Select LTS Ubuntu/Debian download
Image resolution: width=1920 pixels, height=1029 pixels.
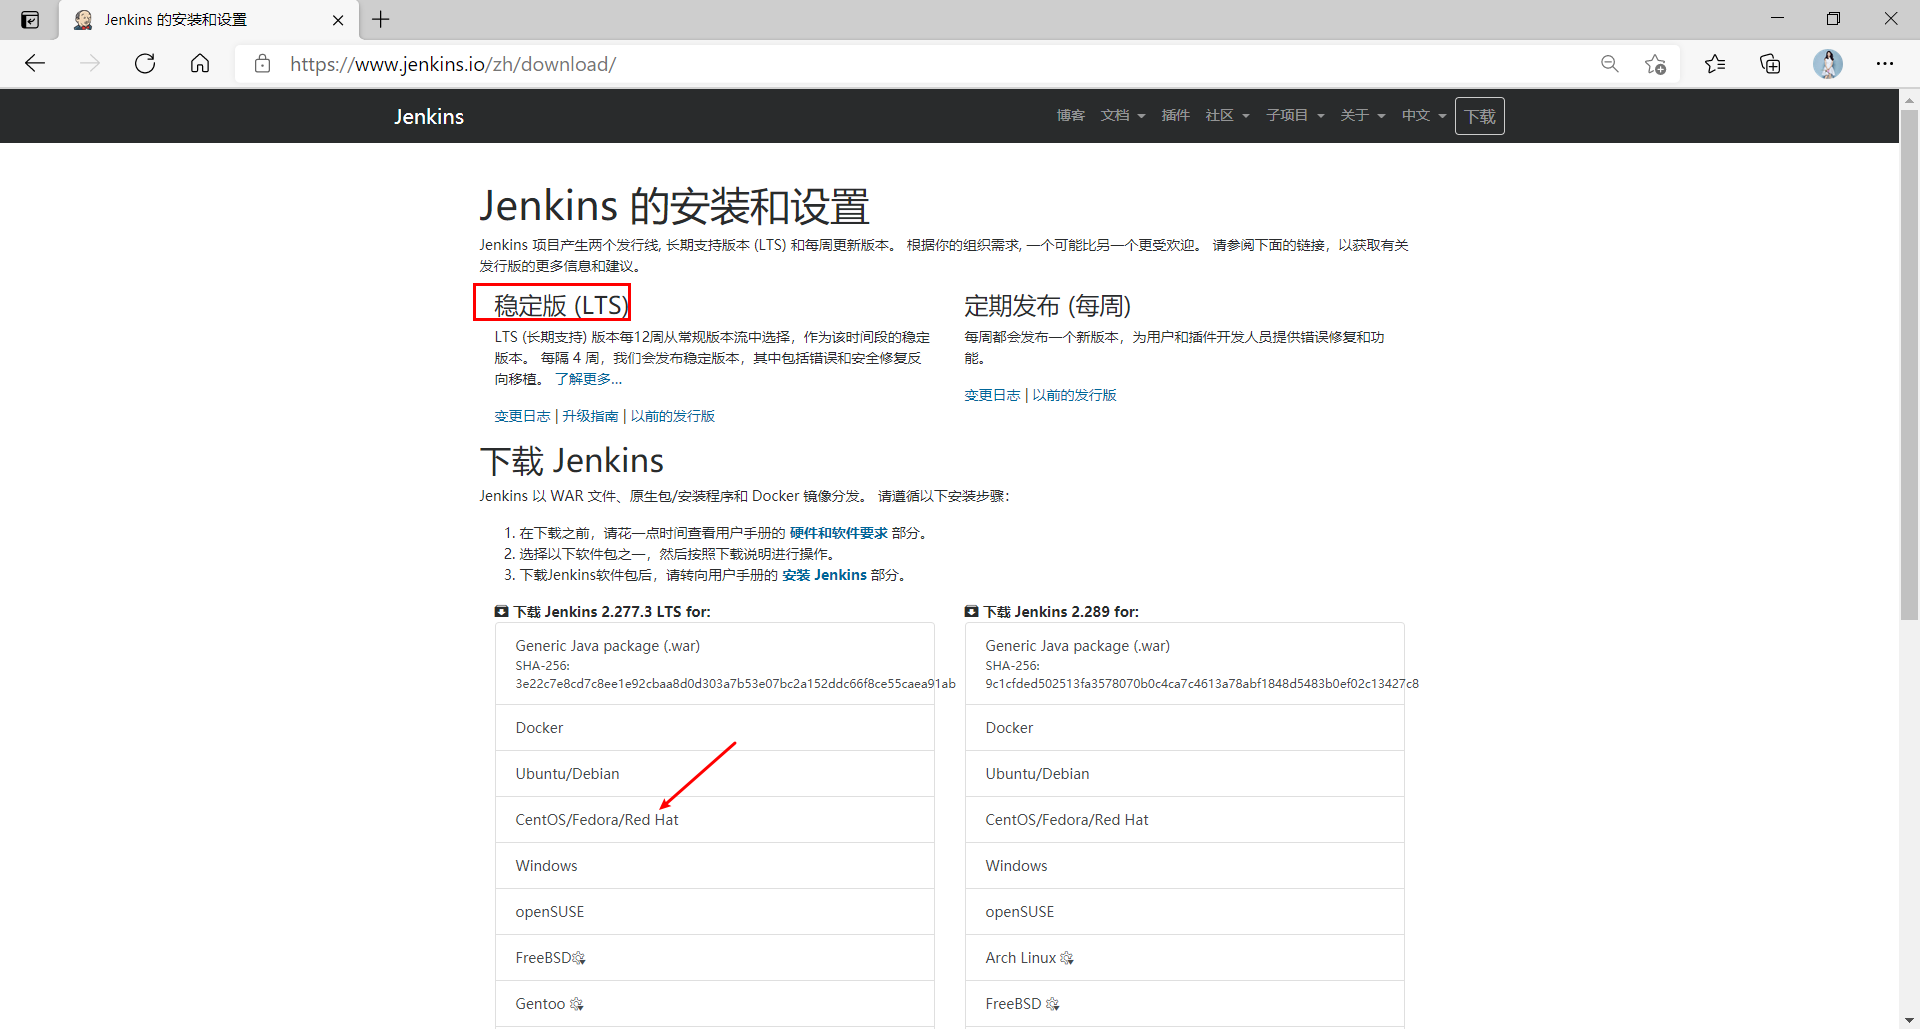click(x=715, y=774)
